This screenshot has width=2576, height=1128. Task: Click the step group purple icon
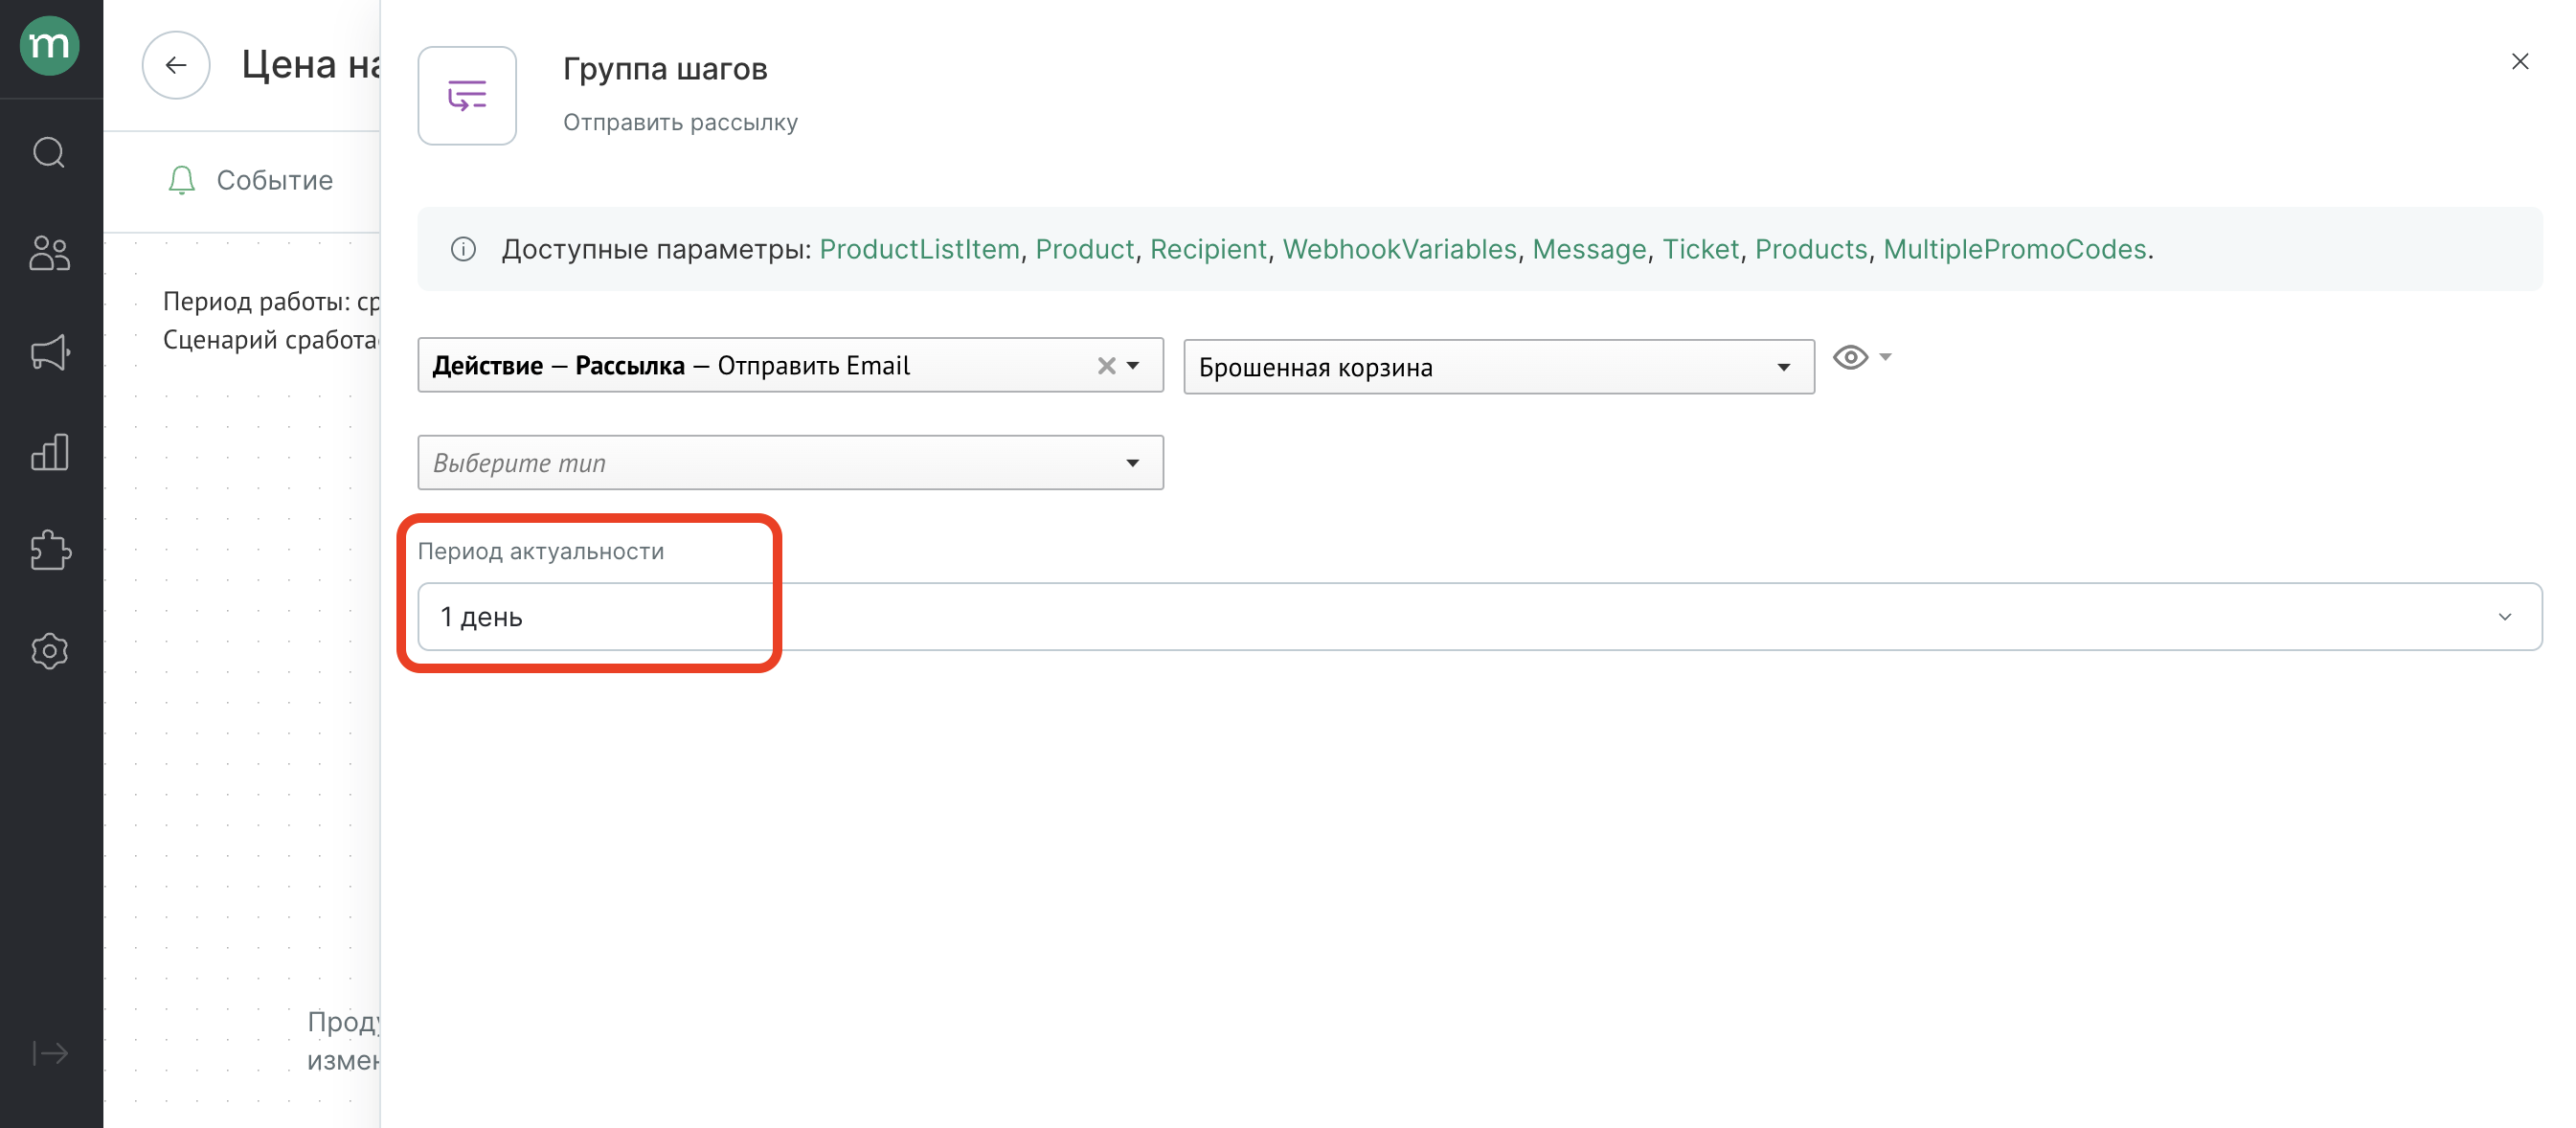click(467, 96)
